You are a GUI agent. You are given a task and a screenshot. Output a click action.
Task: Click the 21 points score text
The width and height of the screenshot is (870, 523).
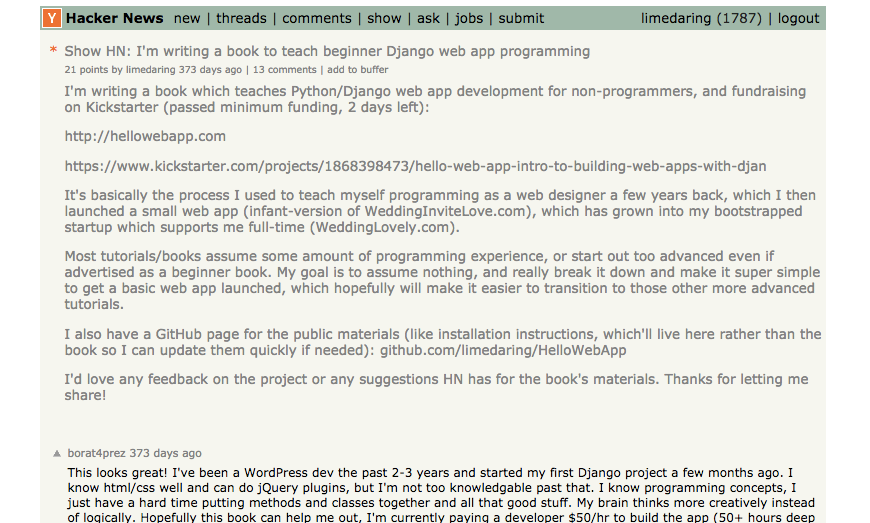pyautogui.click(x=87, y=70)
